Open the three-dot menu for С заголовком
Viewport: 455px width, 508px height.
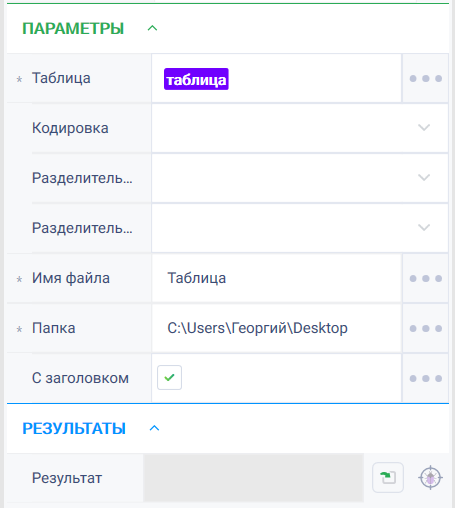pyautogui.click(x=426, y=378)
